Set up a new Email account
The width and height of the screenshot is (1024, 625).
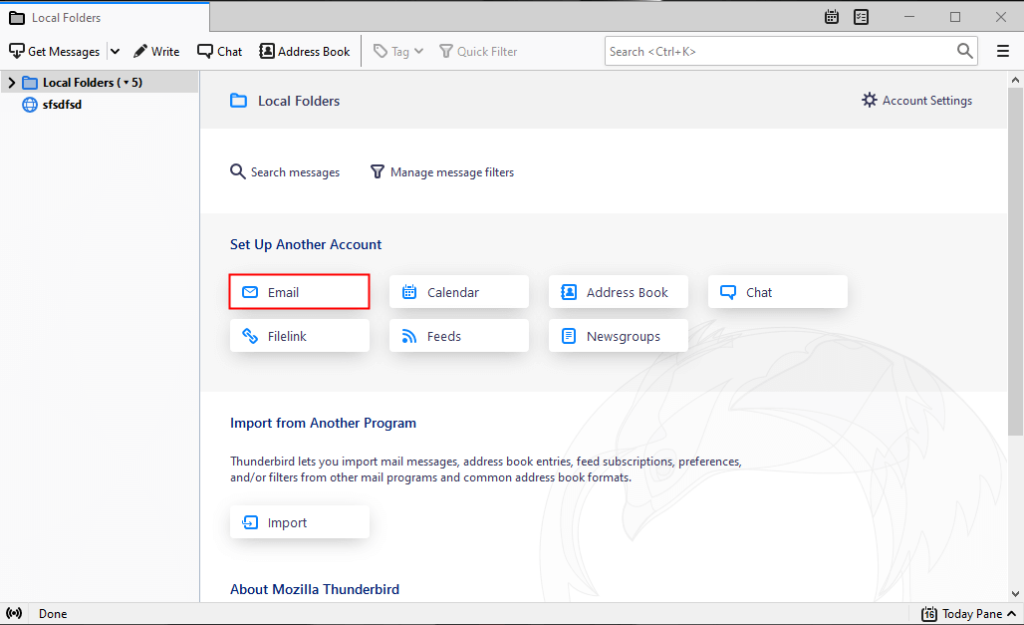[x=299, y=292]
